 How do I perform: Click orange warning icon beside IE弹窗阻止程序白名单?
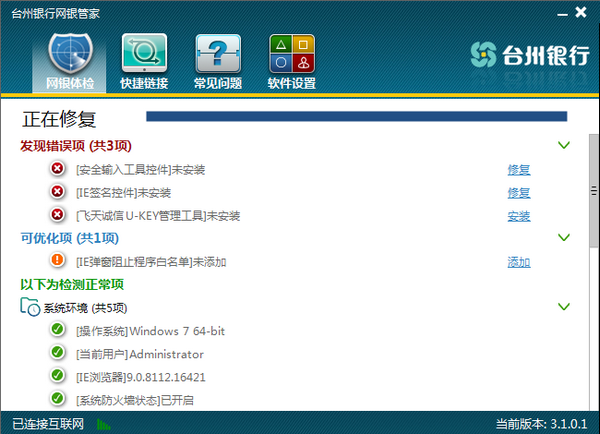pos(57,262)
